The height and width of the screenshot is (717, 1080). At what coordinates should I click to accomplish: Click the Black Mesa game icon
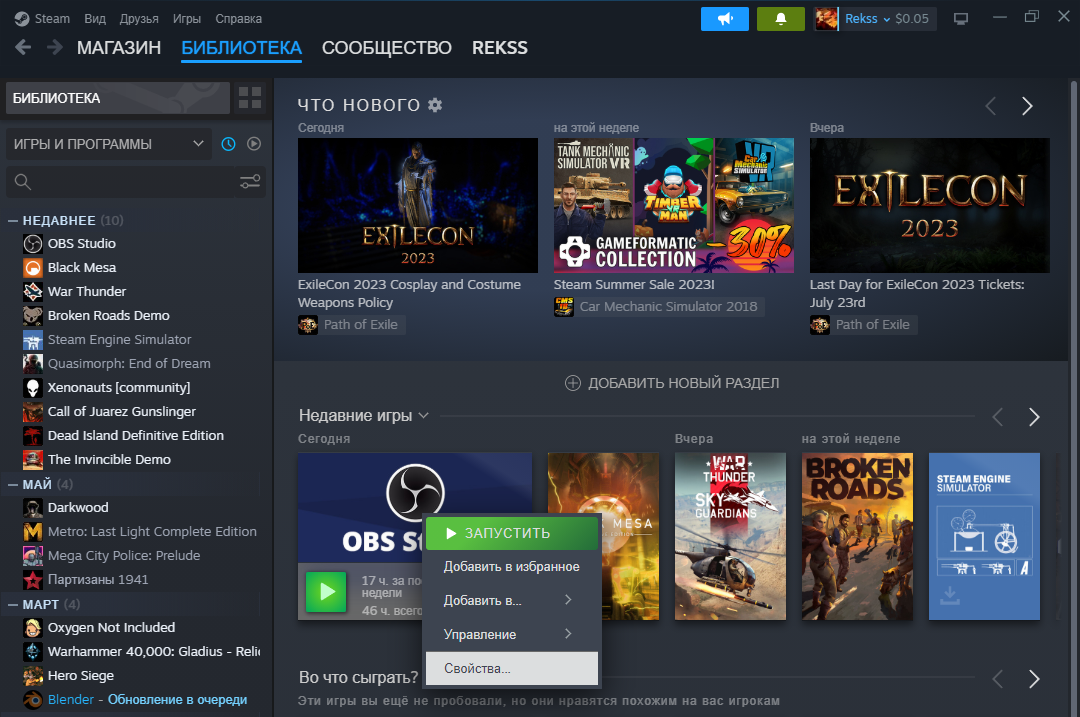(32, 267)
